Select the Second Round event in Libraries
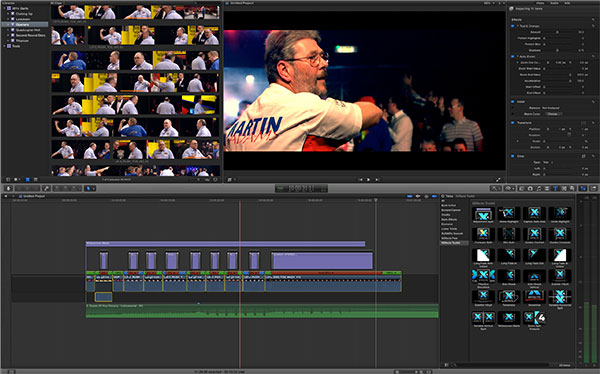Viewport: 600px width, 374px height. tap(25, 35)
